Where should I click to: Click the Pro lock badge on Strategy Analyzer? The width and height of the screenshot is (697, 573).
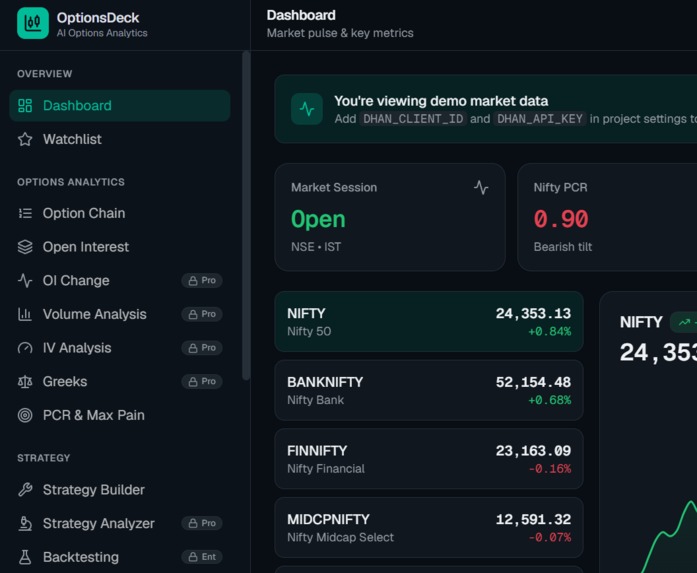coord(202,523)
